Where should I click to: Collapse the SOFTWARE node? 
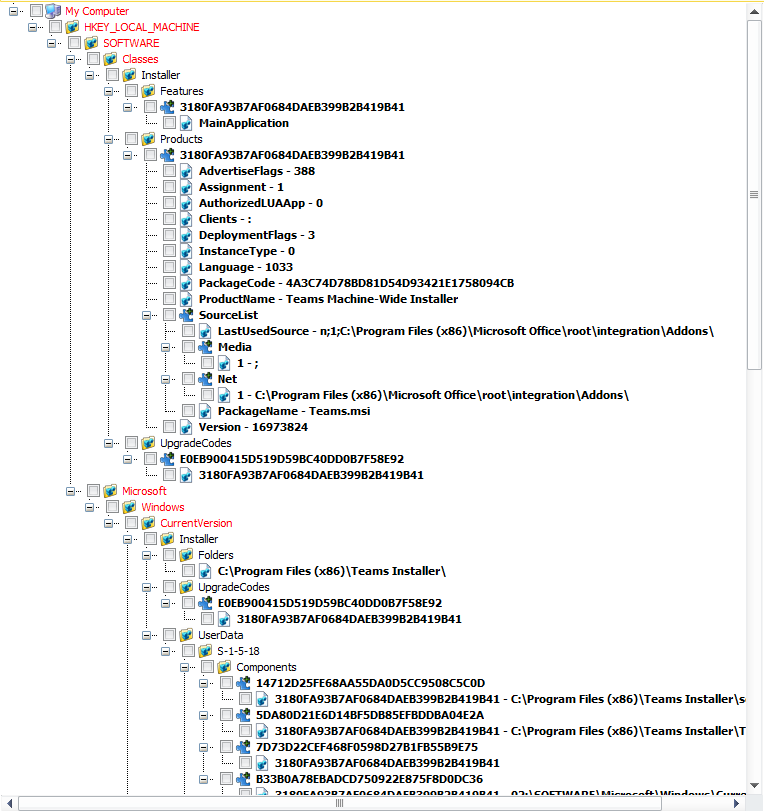pyautogui.click(x=51, y=43)
